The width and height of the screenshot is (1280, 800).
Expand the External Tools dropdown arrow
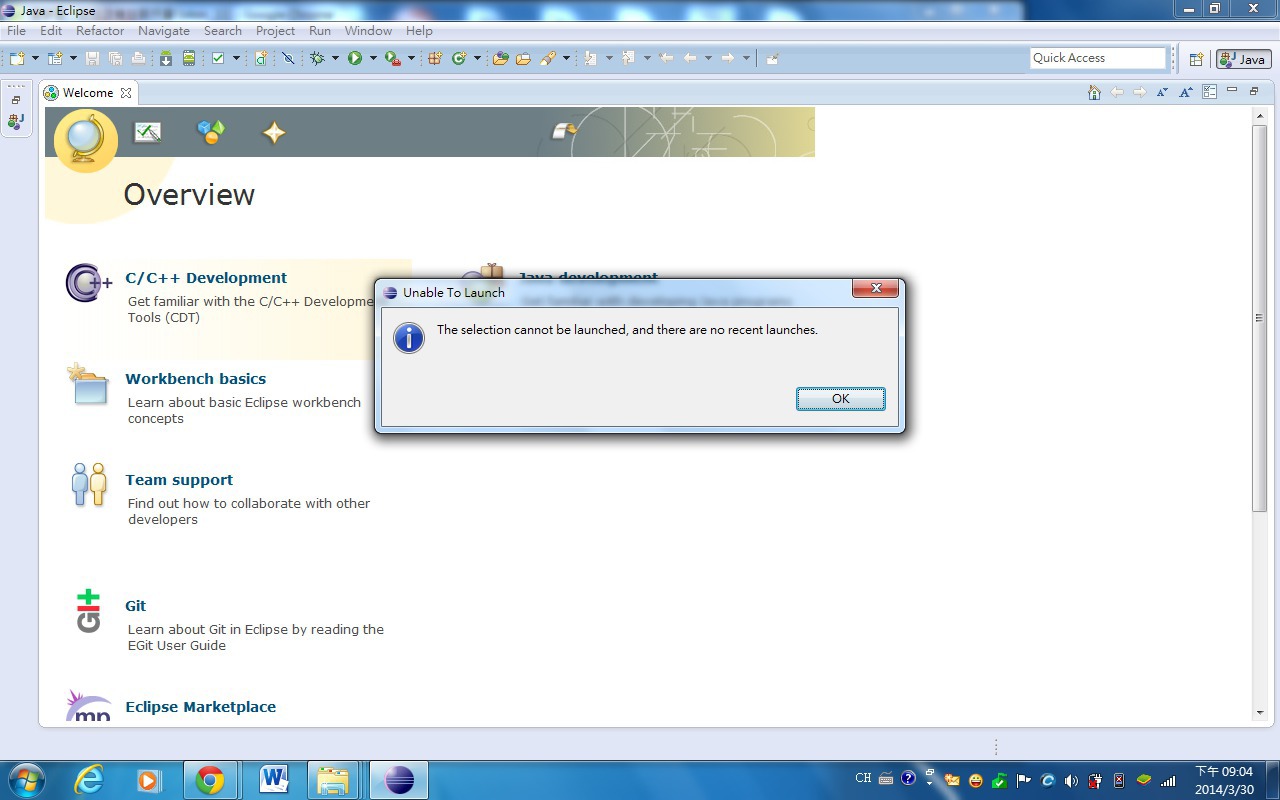[411, 58]
